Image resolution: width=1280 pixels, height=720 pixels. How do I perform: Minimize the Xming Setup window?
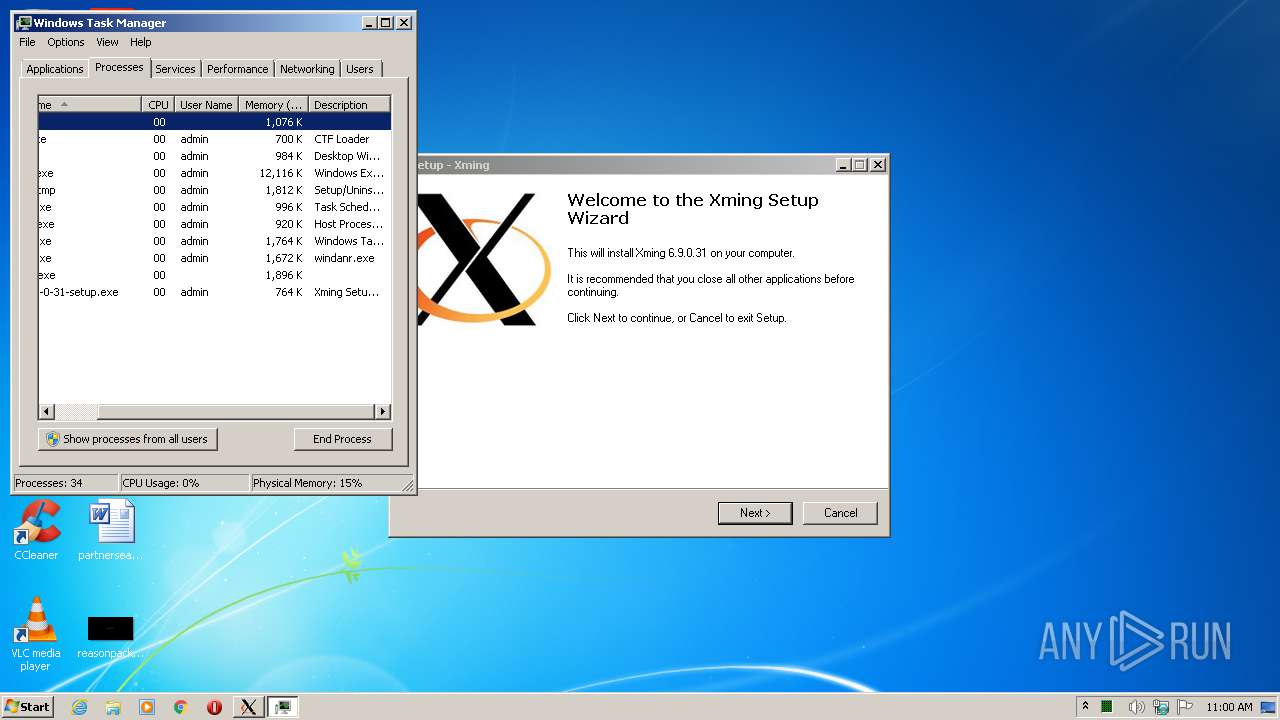point(842,165)
